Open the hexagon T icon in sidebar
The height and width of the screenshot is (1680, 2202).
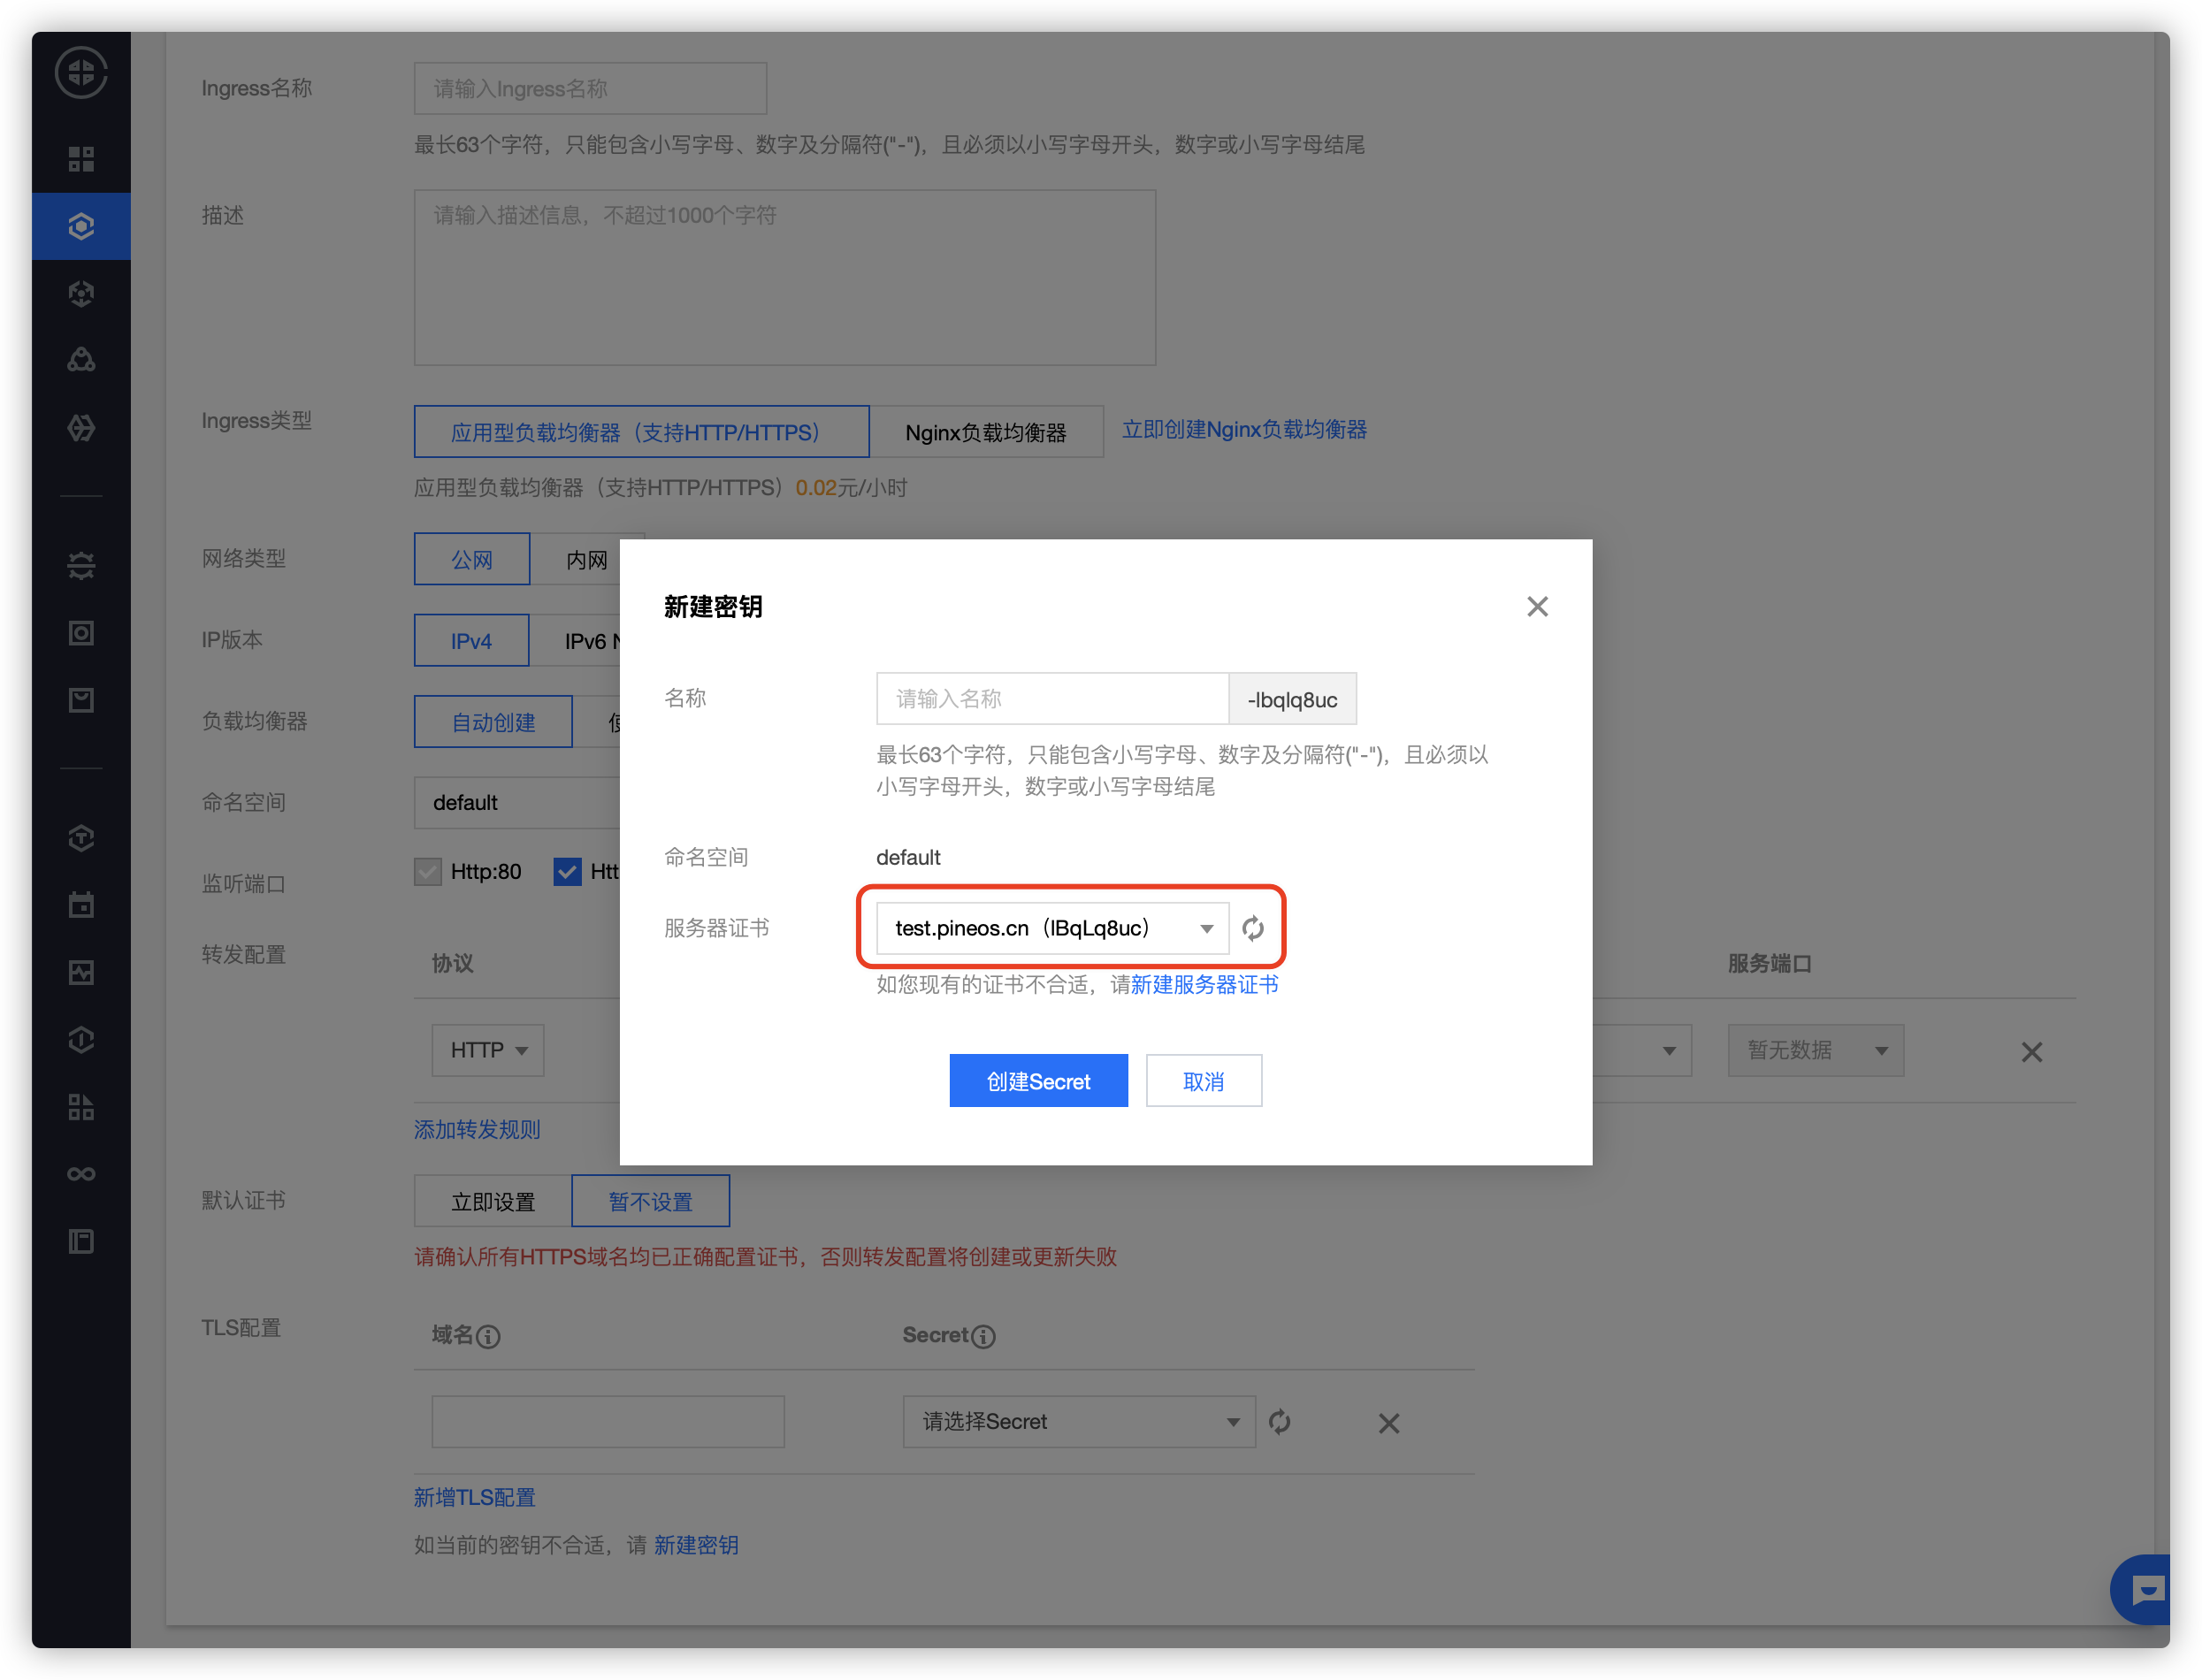pos(81,838)
